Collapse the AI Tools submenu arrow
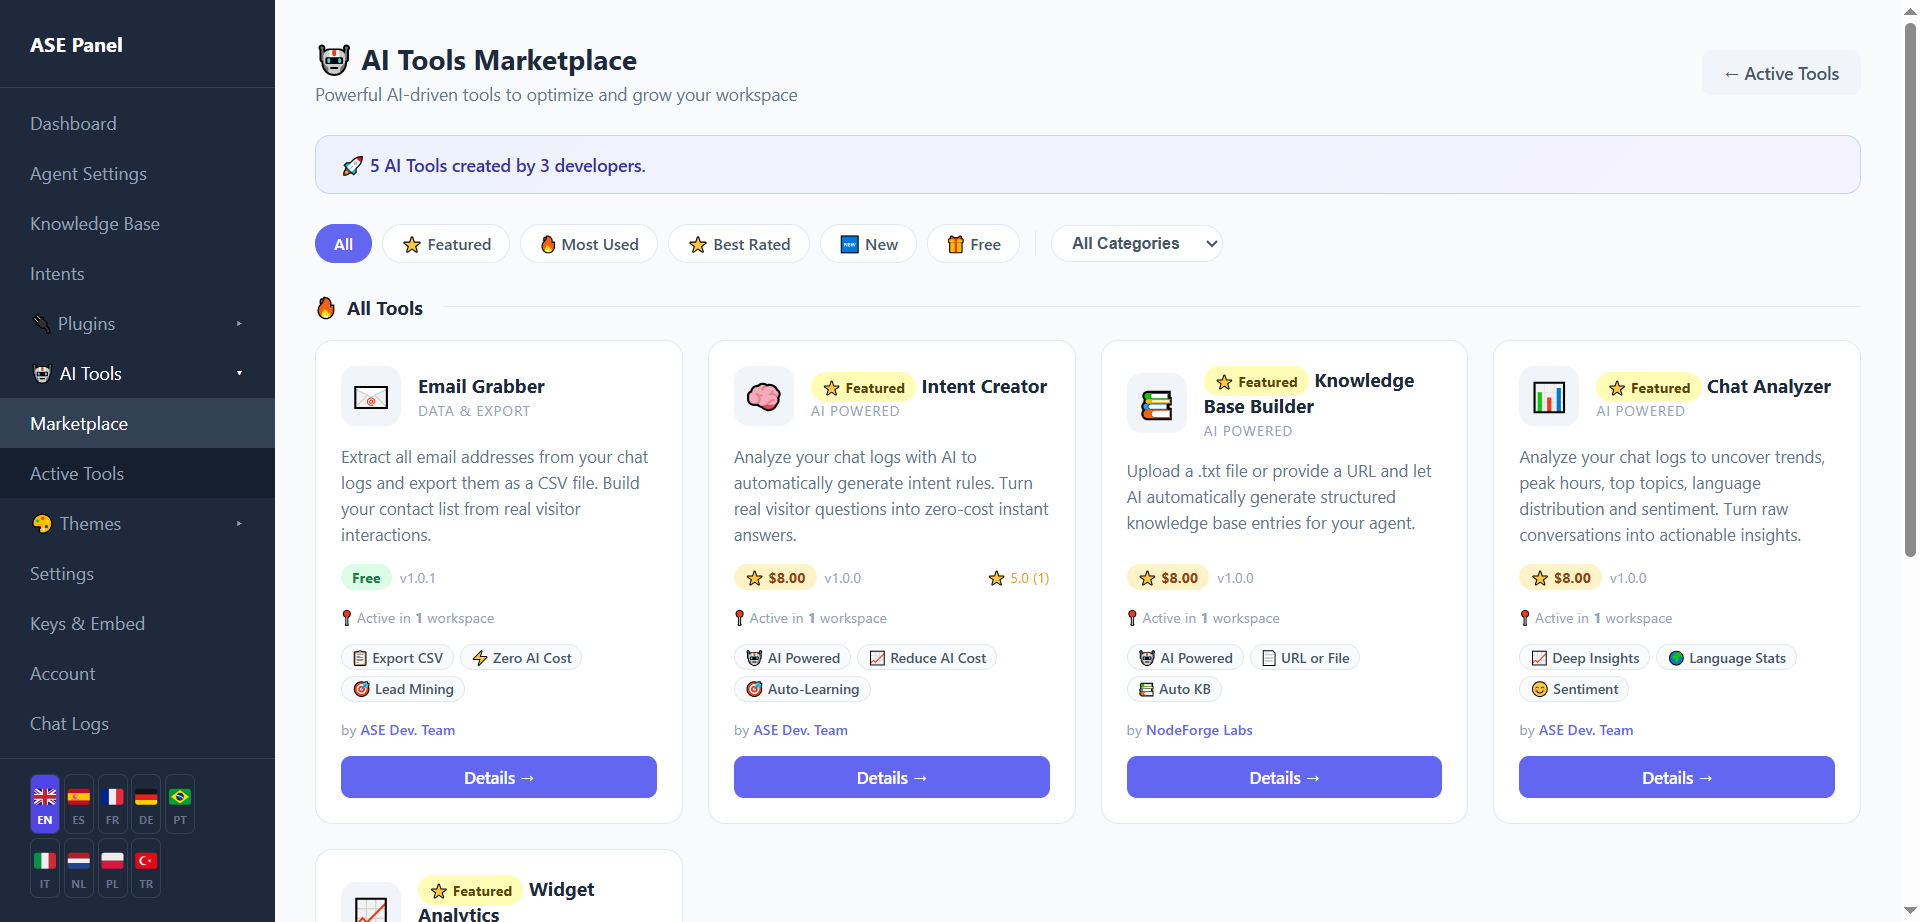Viewport: 1920px width, 922px height. 239,374
